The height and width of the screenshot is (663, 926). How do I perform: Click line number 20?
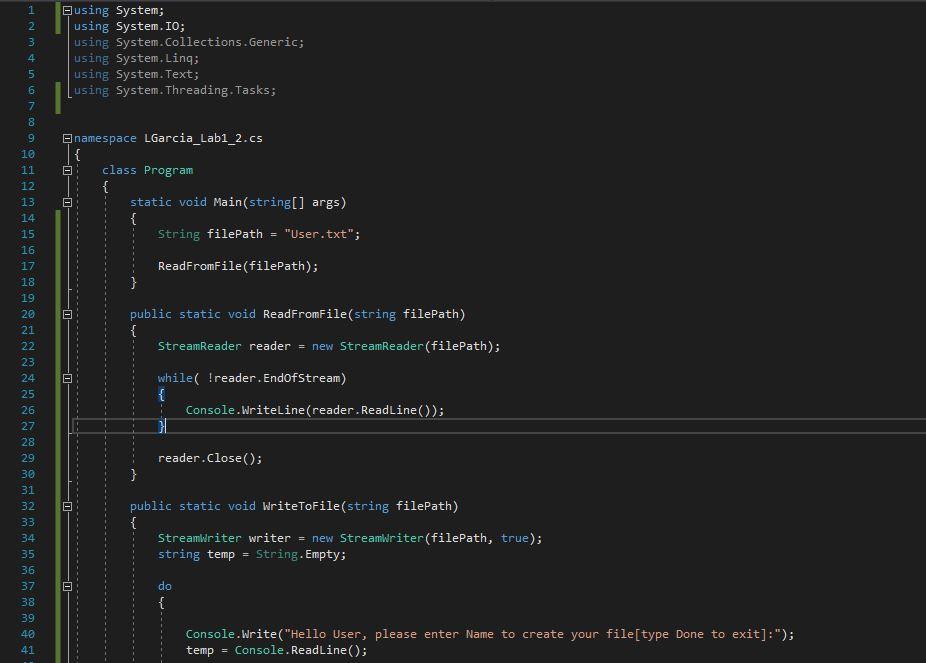point(30,314)
